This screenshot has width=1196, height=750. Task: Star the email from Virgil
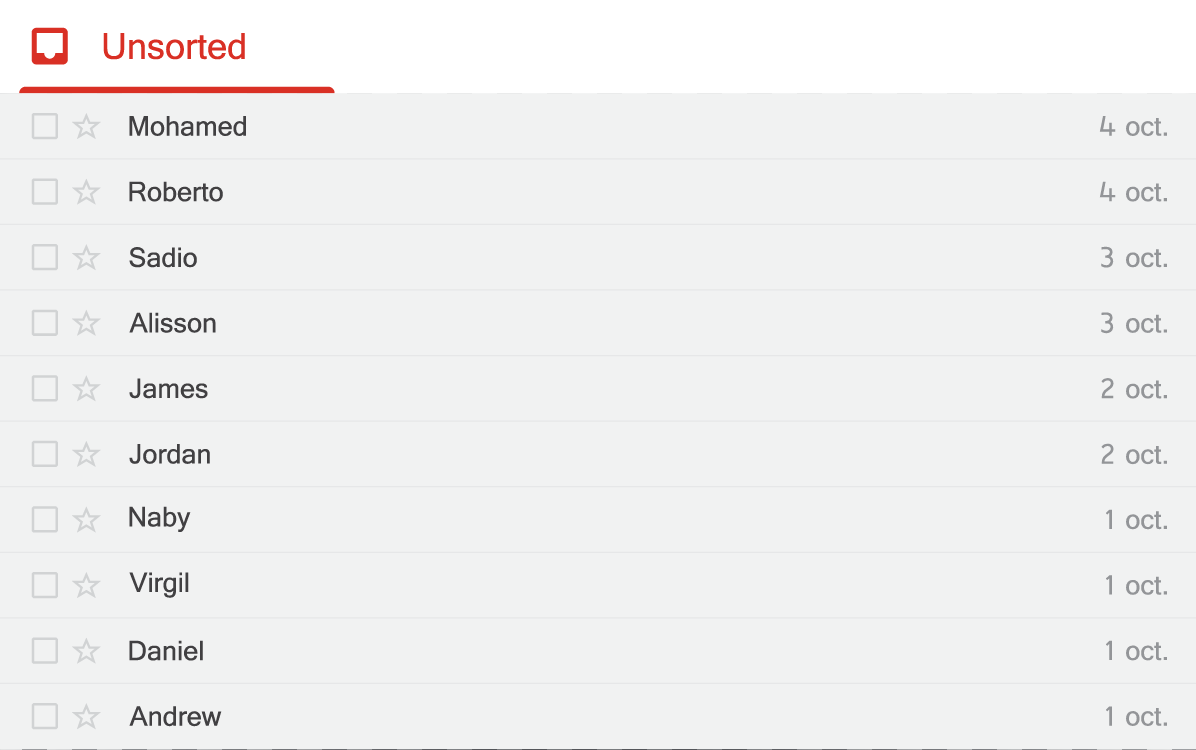click(x=86, y=586)
